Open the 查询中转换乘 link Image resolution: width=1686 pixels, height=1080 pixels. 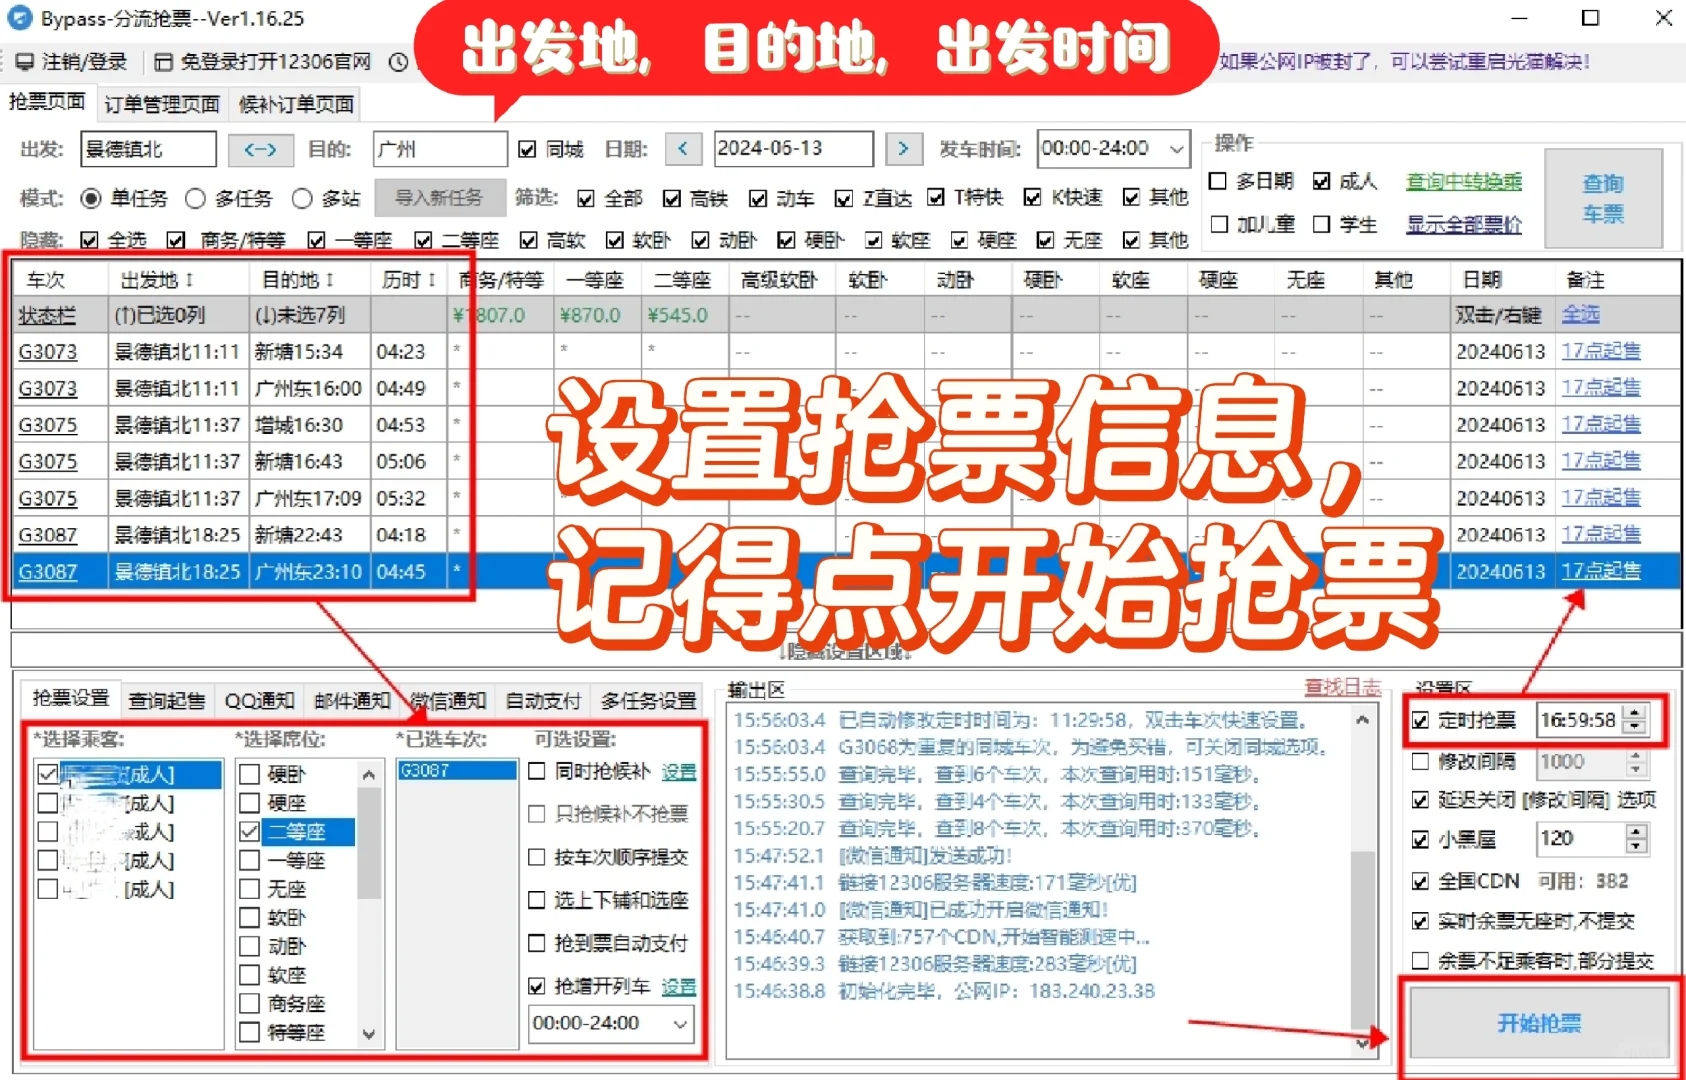(1462, 183)
